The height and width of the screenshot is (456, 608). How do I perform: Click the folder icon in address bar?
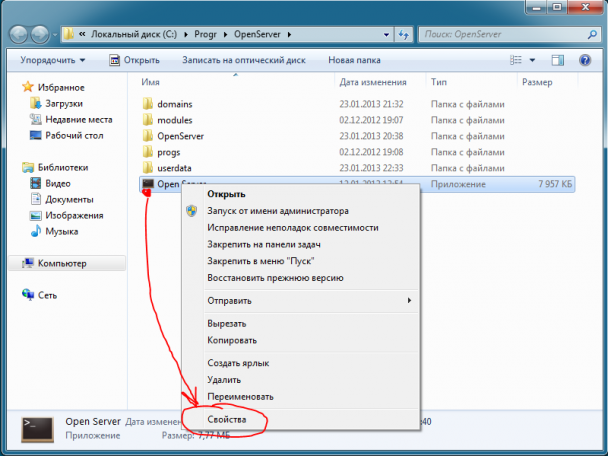pyautogui.click(x=68, y=34)
